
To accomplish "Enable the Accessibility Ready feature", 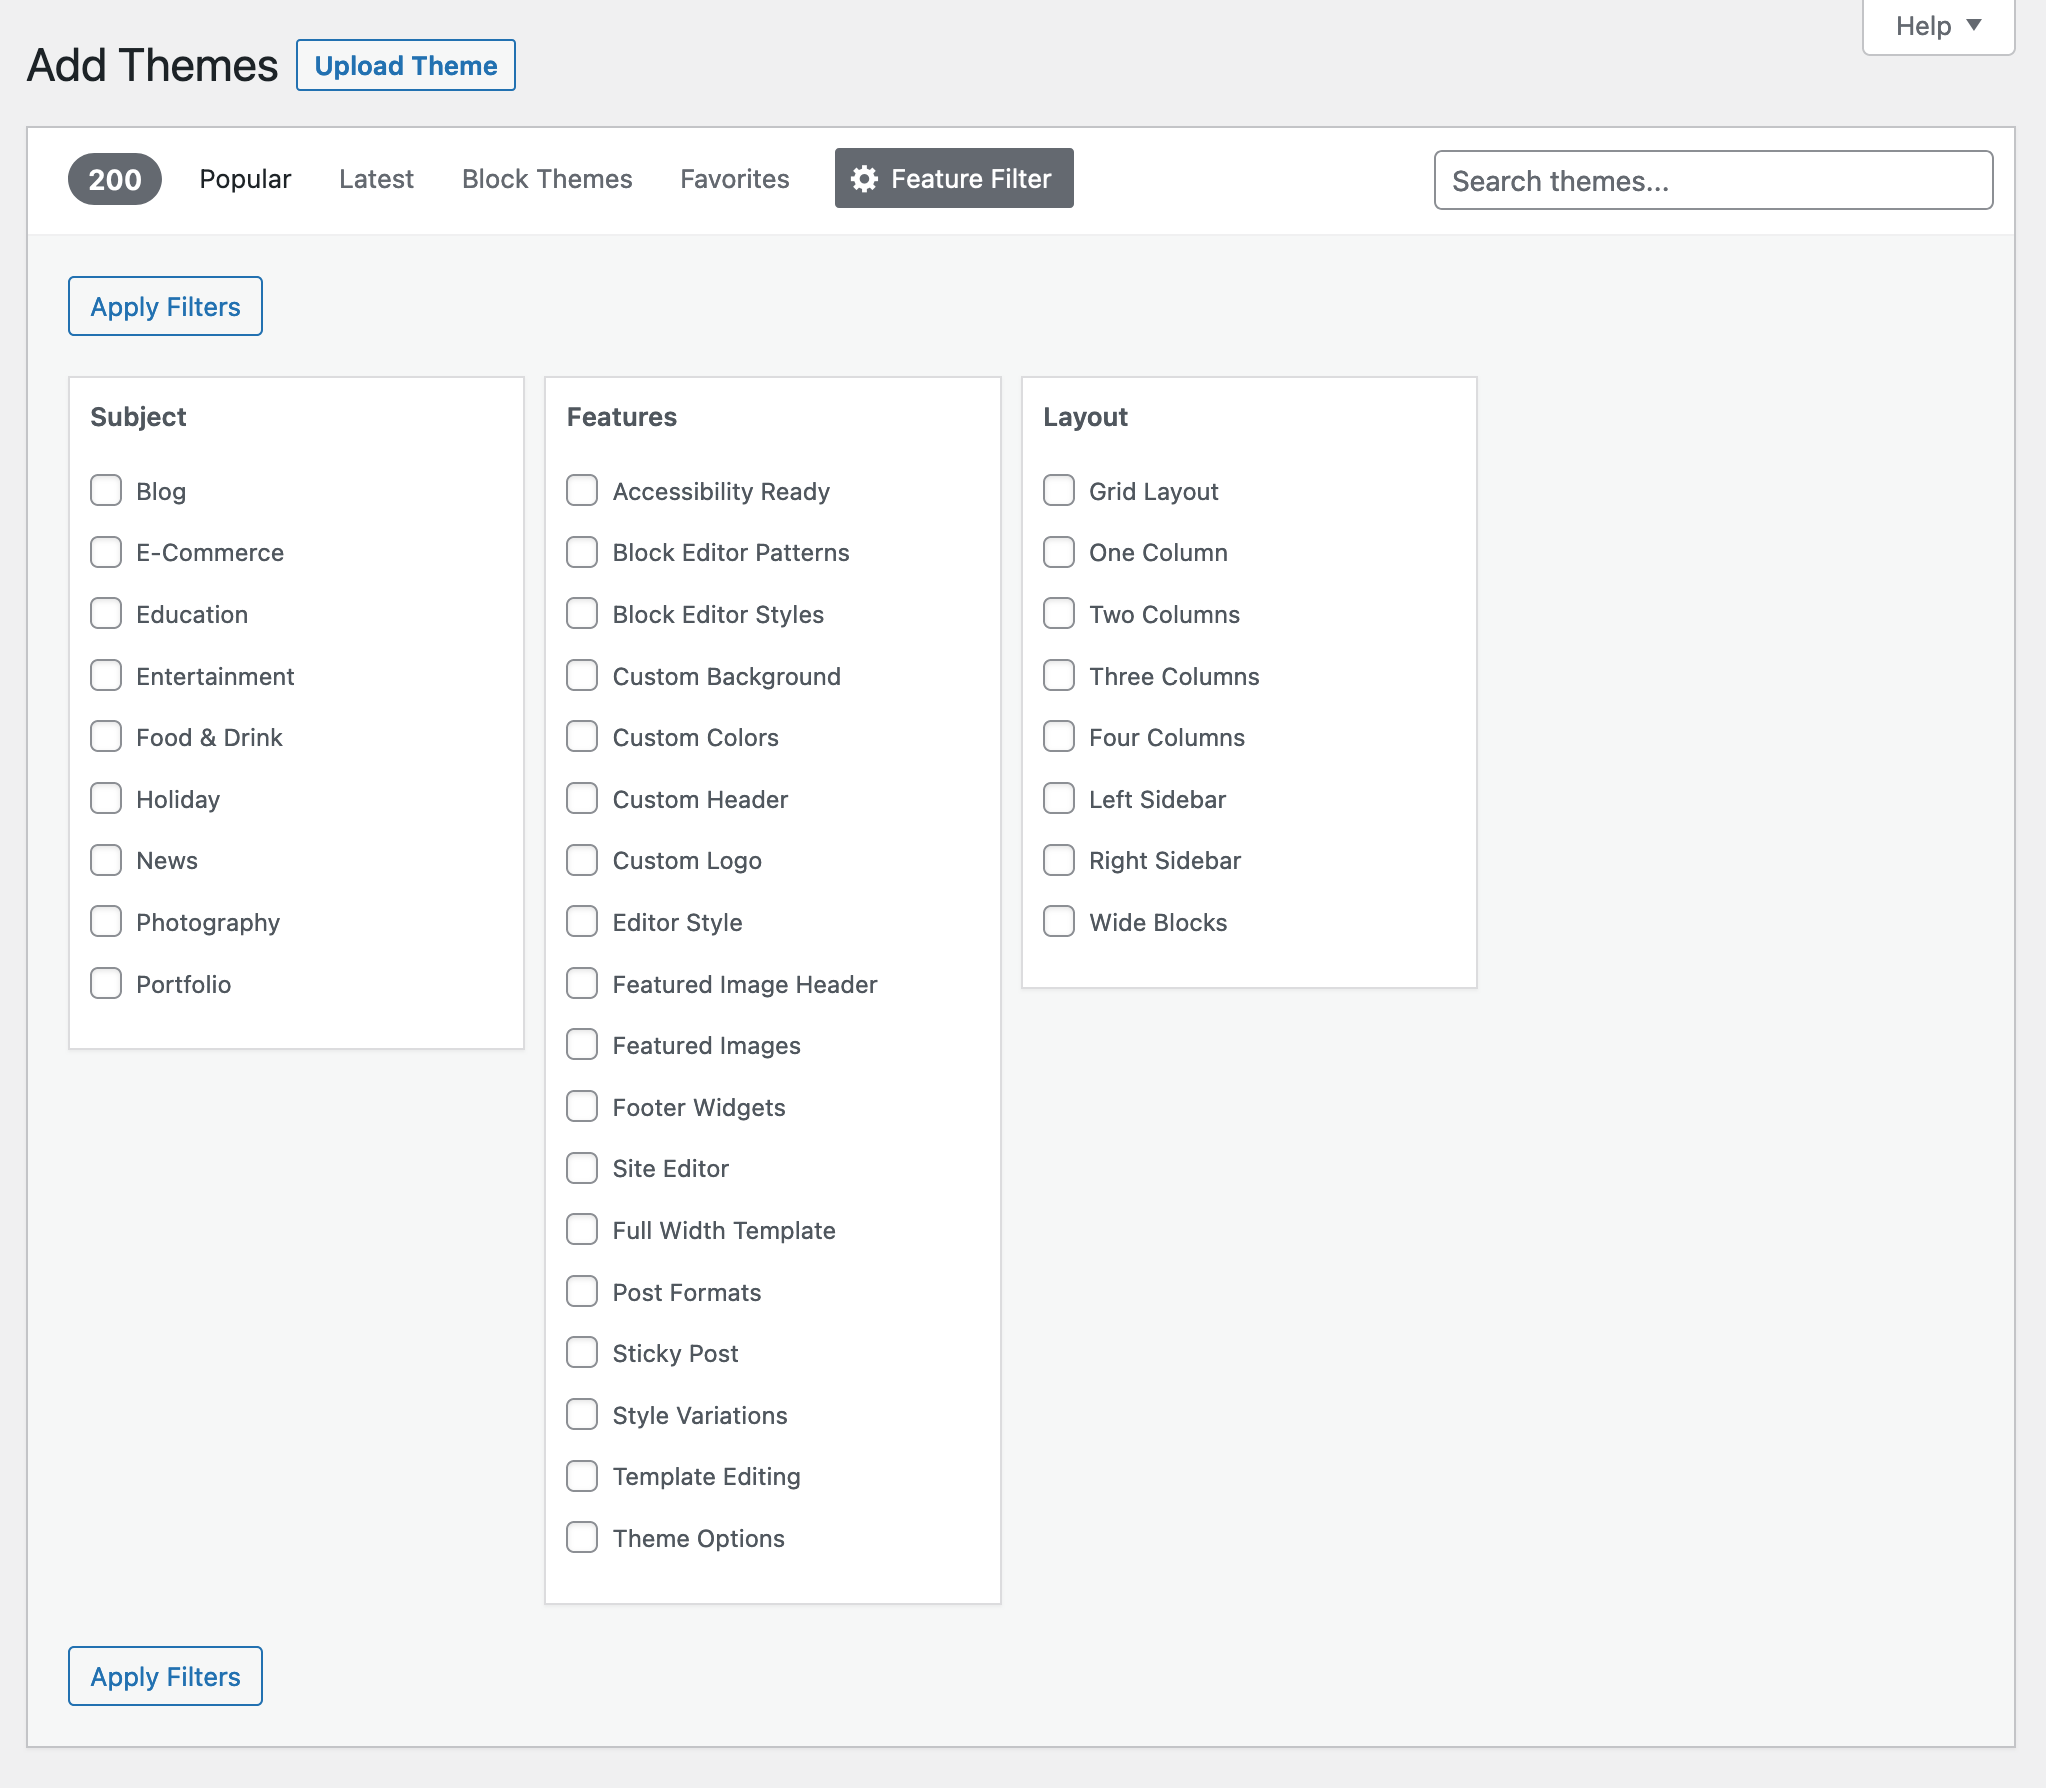I will (582, 490).
